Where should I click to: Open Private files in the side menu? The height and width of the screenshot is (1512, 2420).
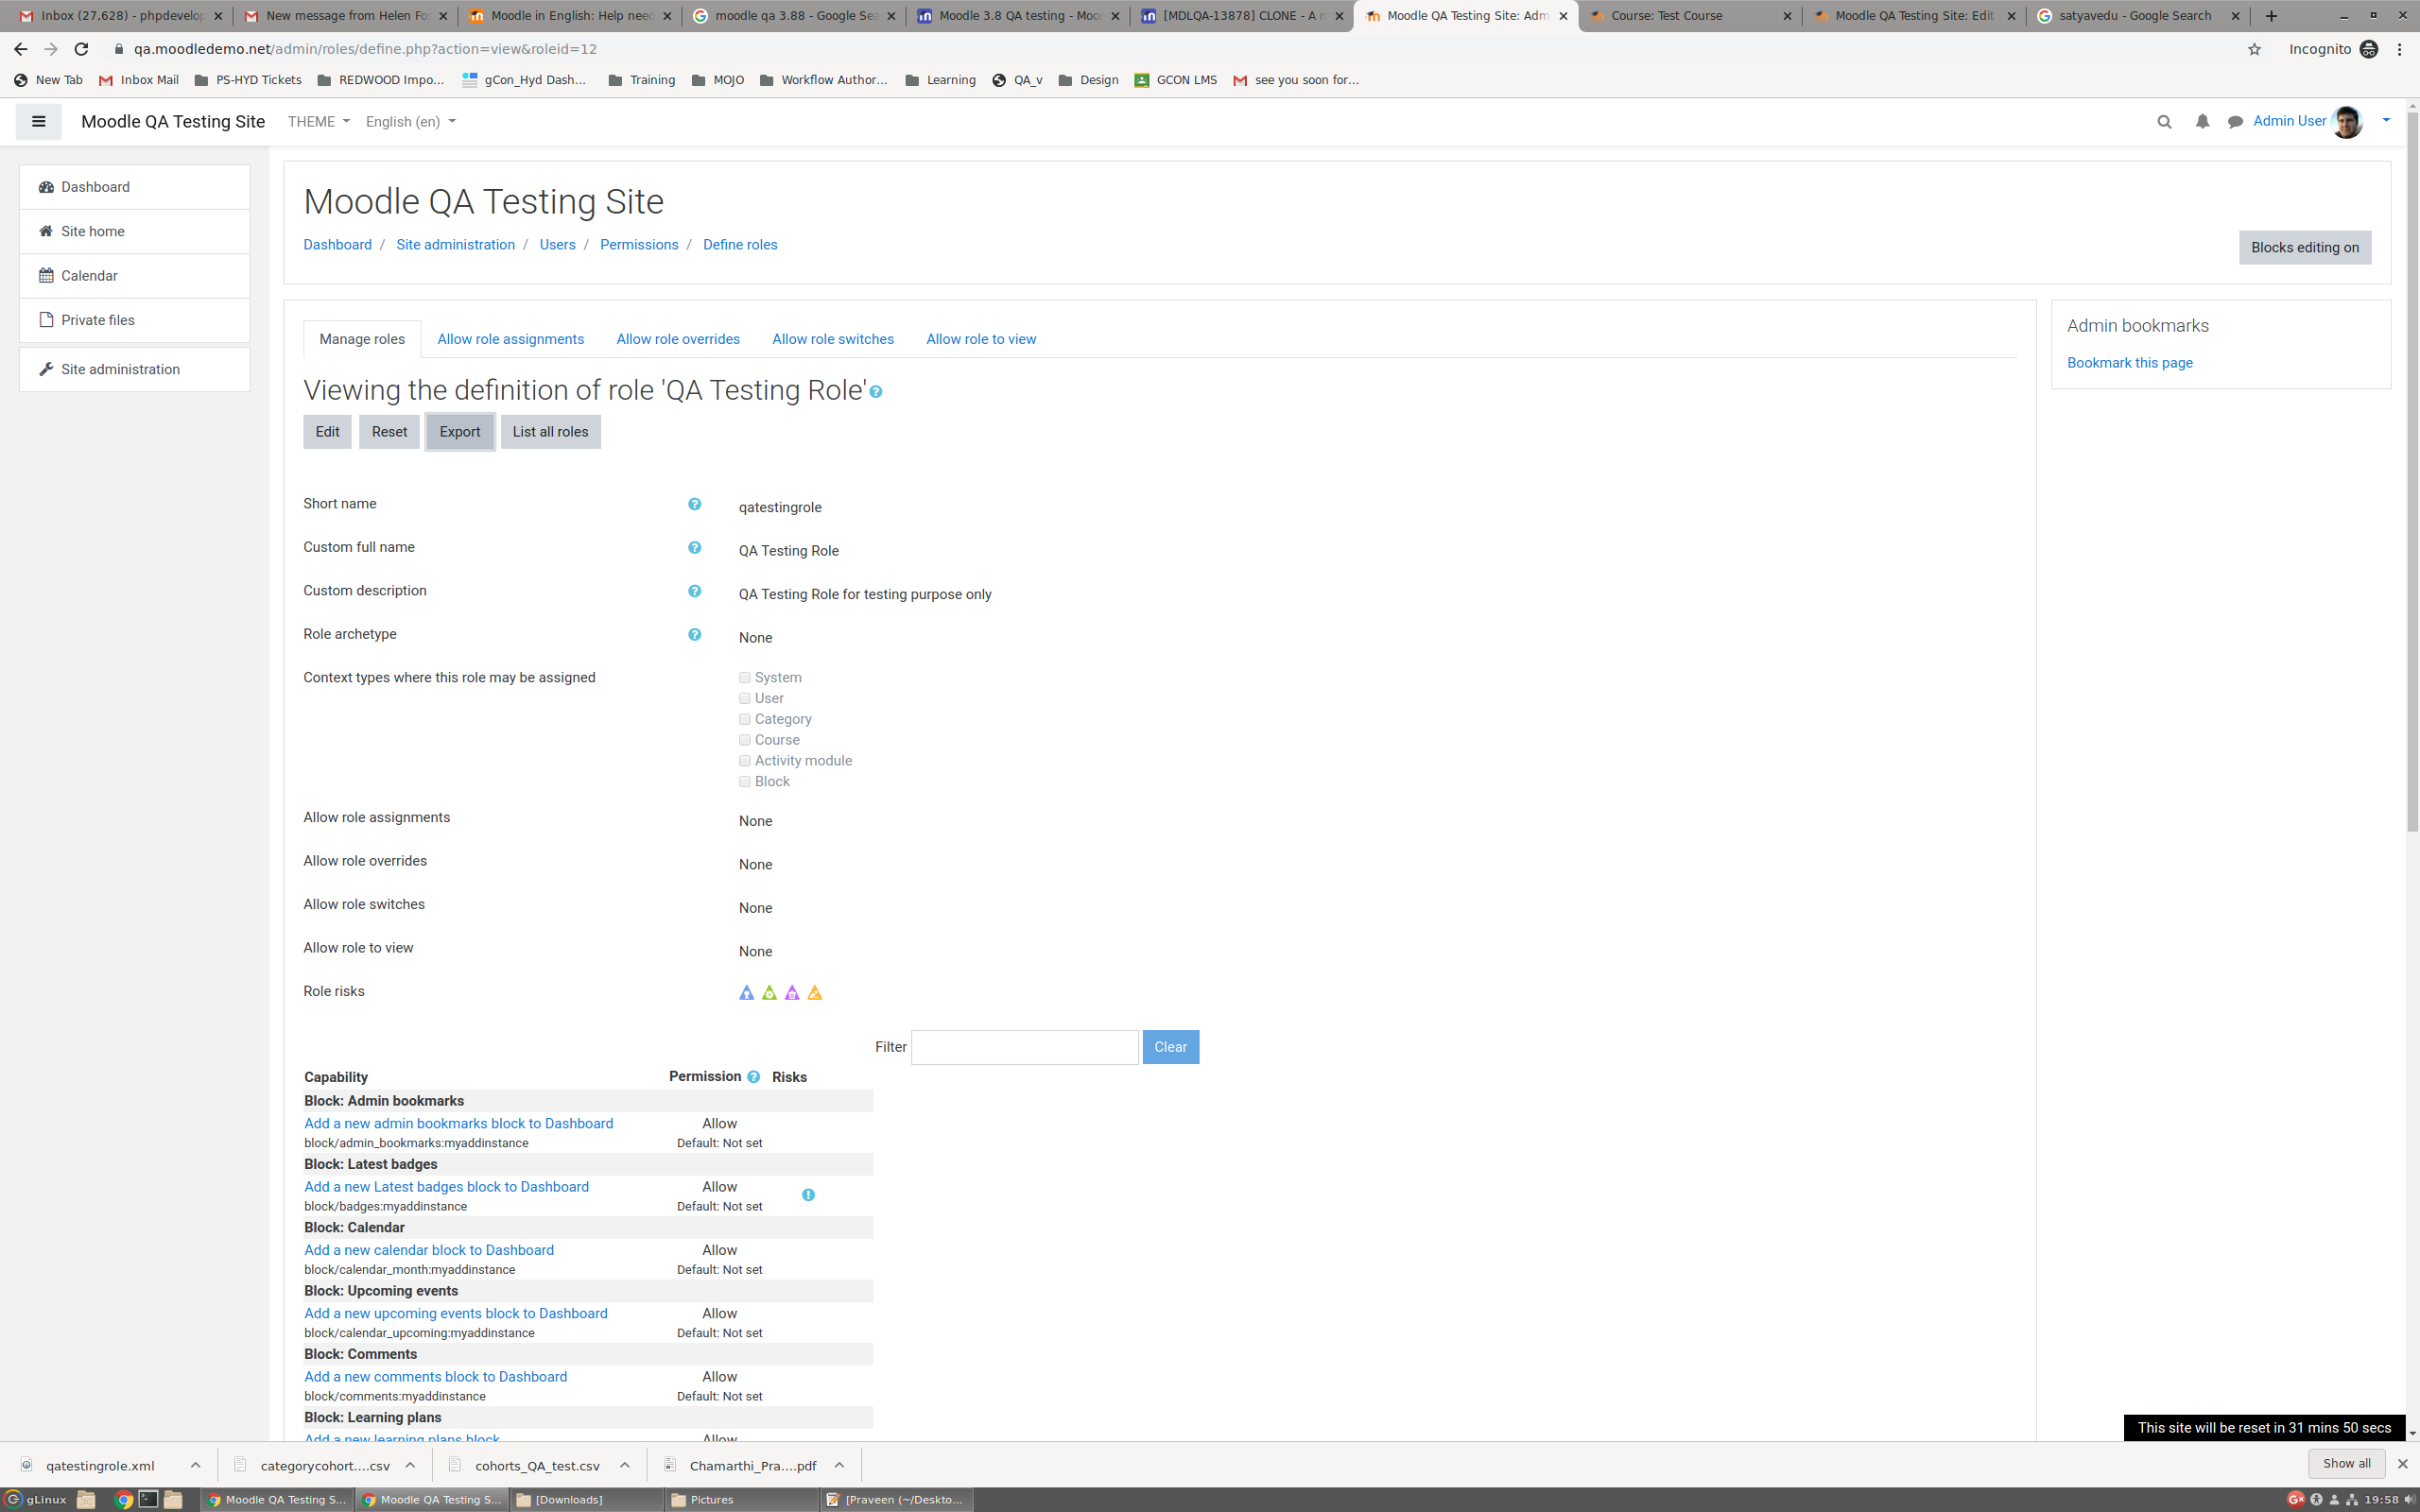click(x=134, y=320)
